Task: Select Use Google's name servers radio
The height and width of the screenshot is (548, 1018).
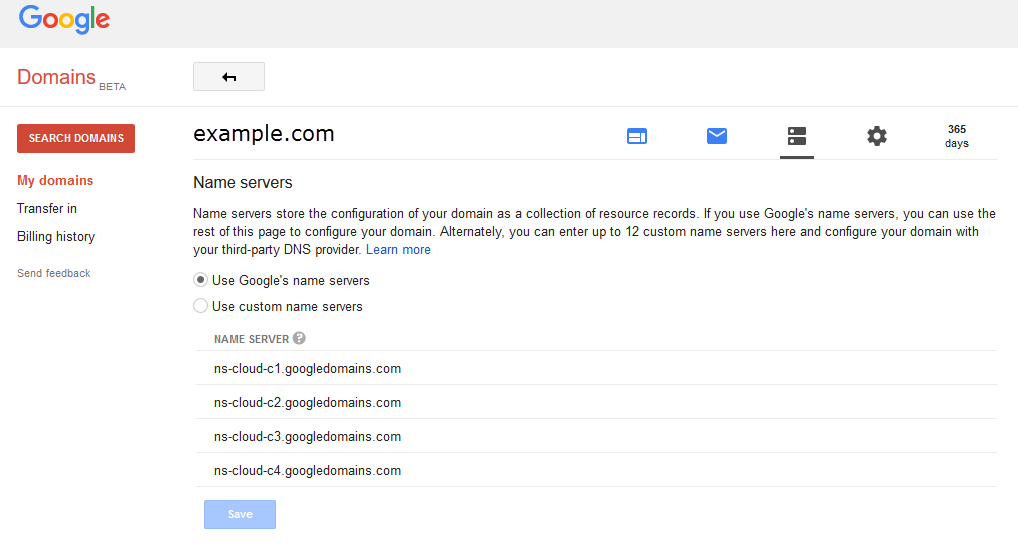Action: pyautogui.click(x=201, y=280)
